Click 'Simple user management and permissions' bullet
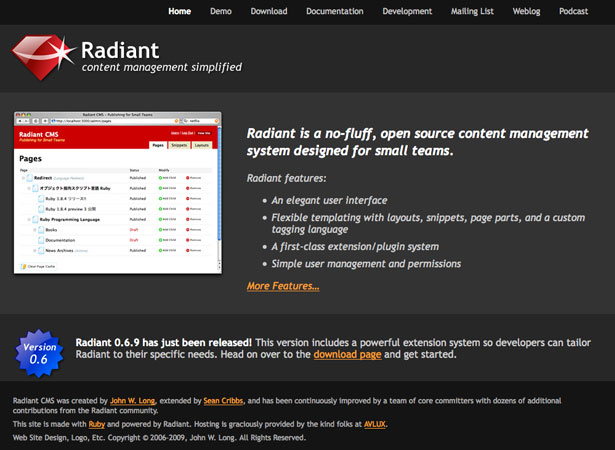 click(x=366, y=264)
